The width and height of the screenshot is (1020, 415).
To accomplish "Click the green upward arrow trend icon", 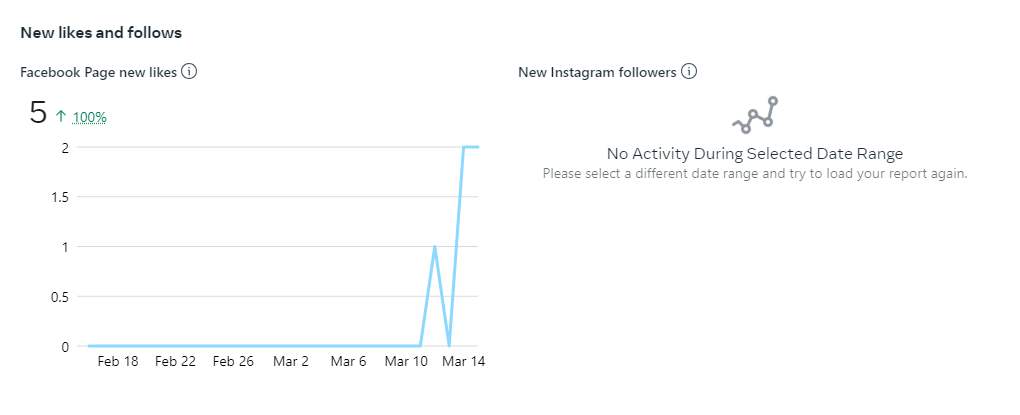I will point(61,116).
